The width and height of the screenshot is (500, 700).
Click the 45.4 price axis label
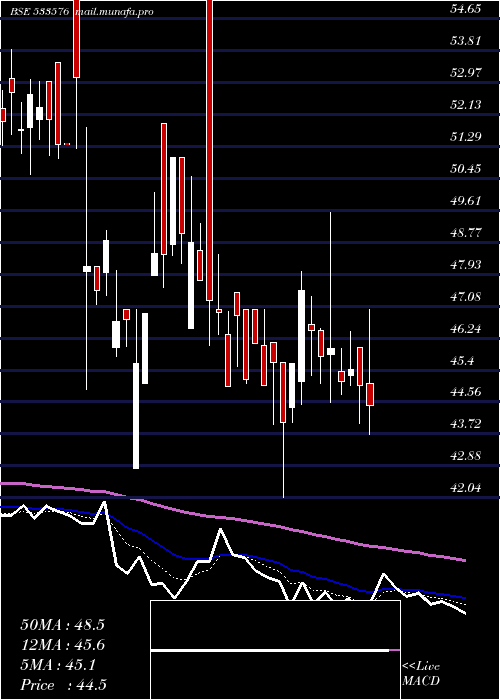[462, 361]
